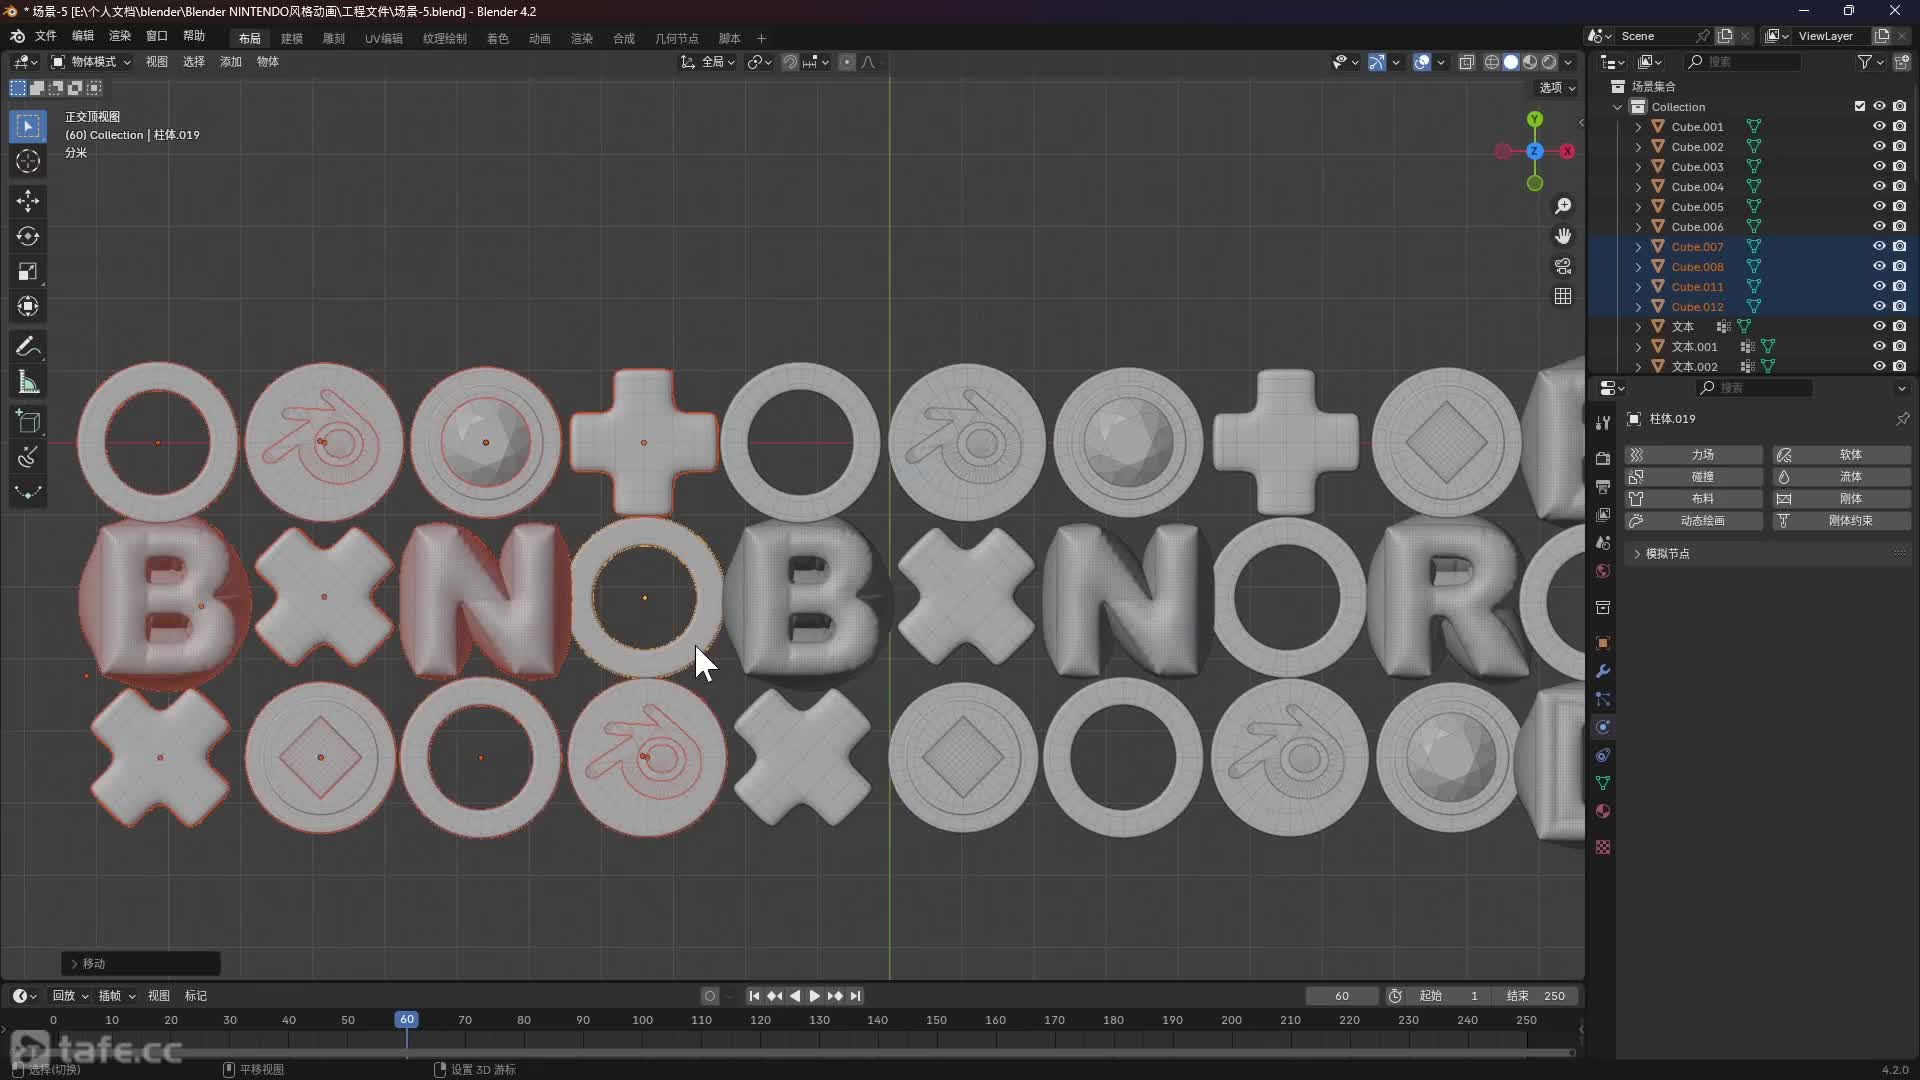Pin the 柱体.019 properties panel
1920x1080 pixels.
click(1902, 419)
